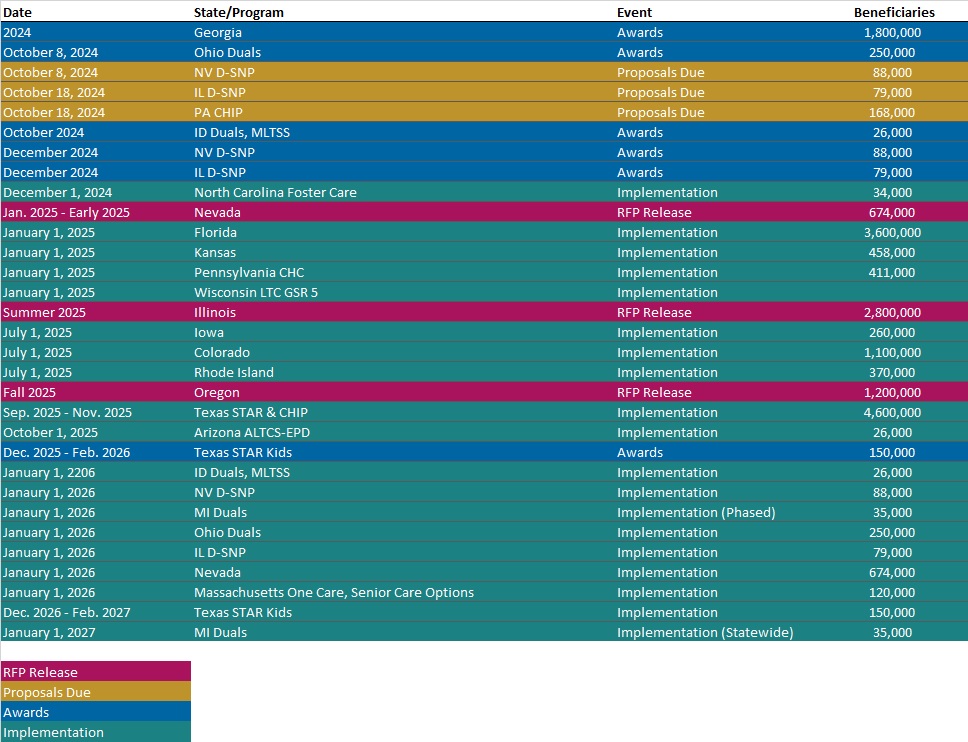Select the Implementation legend color cell
This screenshot has height=742, width=968.
[x=95, y=732]
